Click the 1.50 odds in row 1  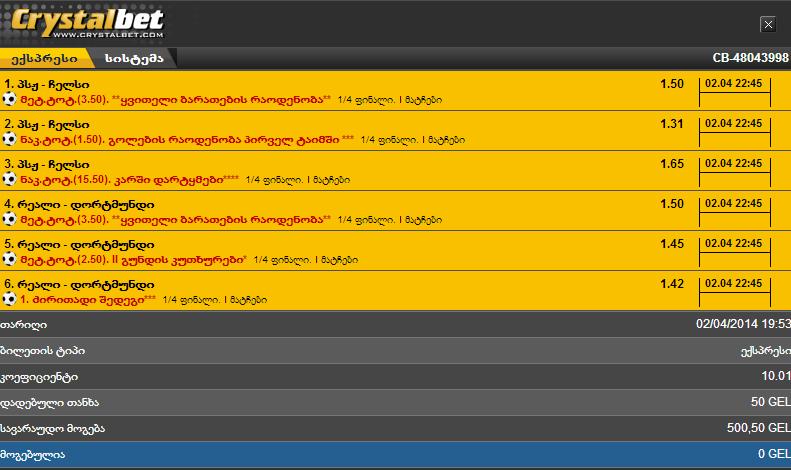tap(672, 84)
